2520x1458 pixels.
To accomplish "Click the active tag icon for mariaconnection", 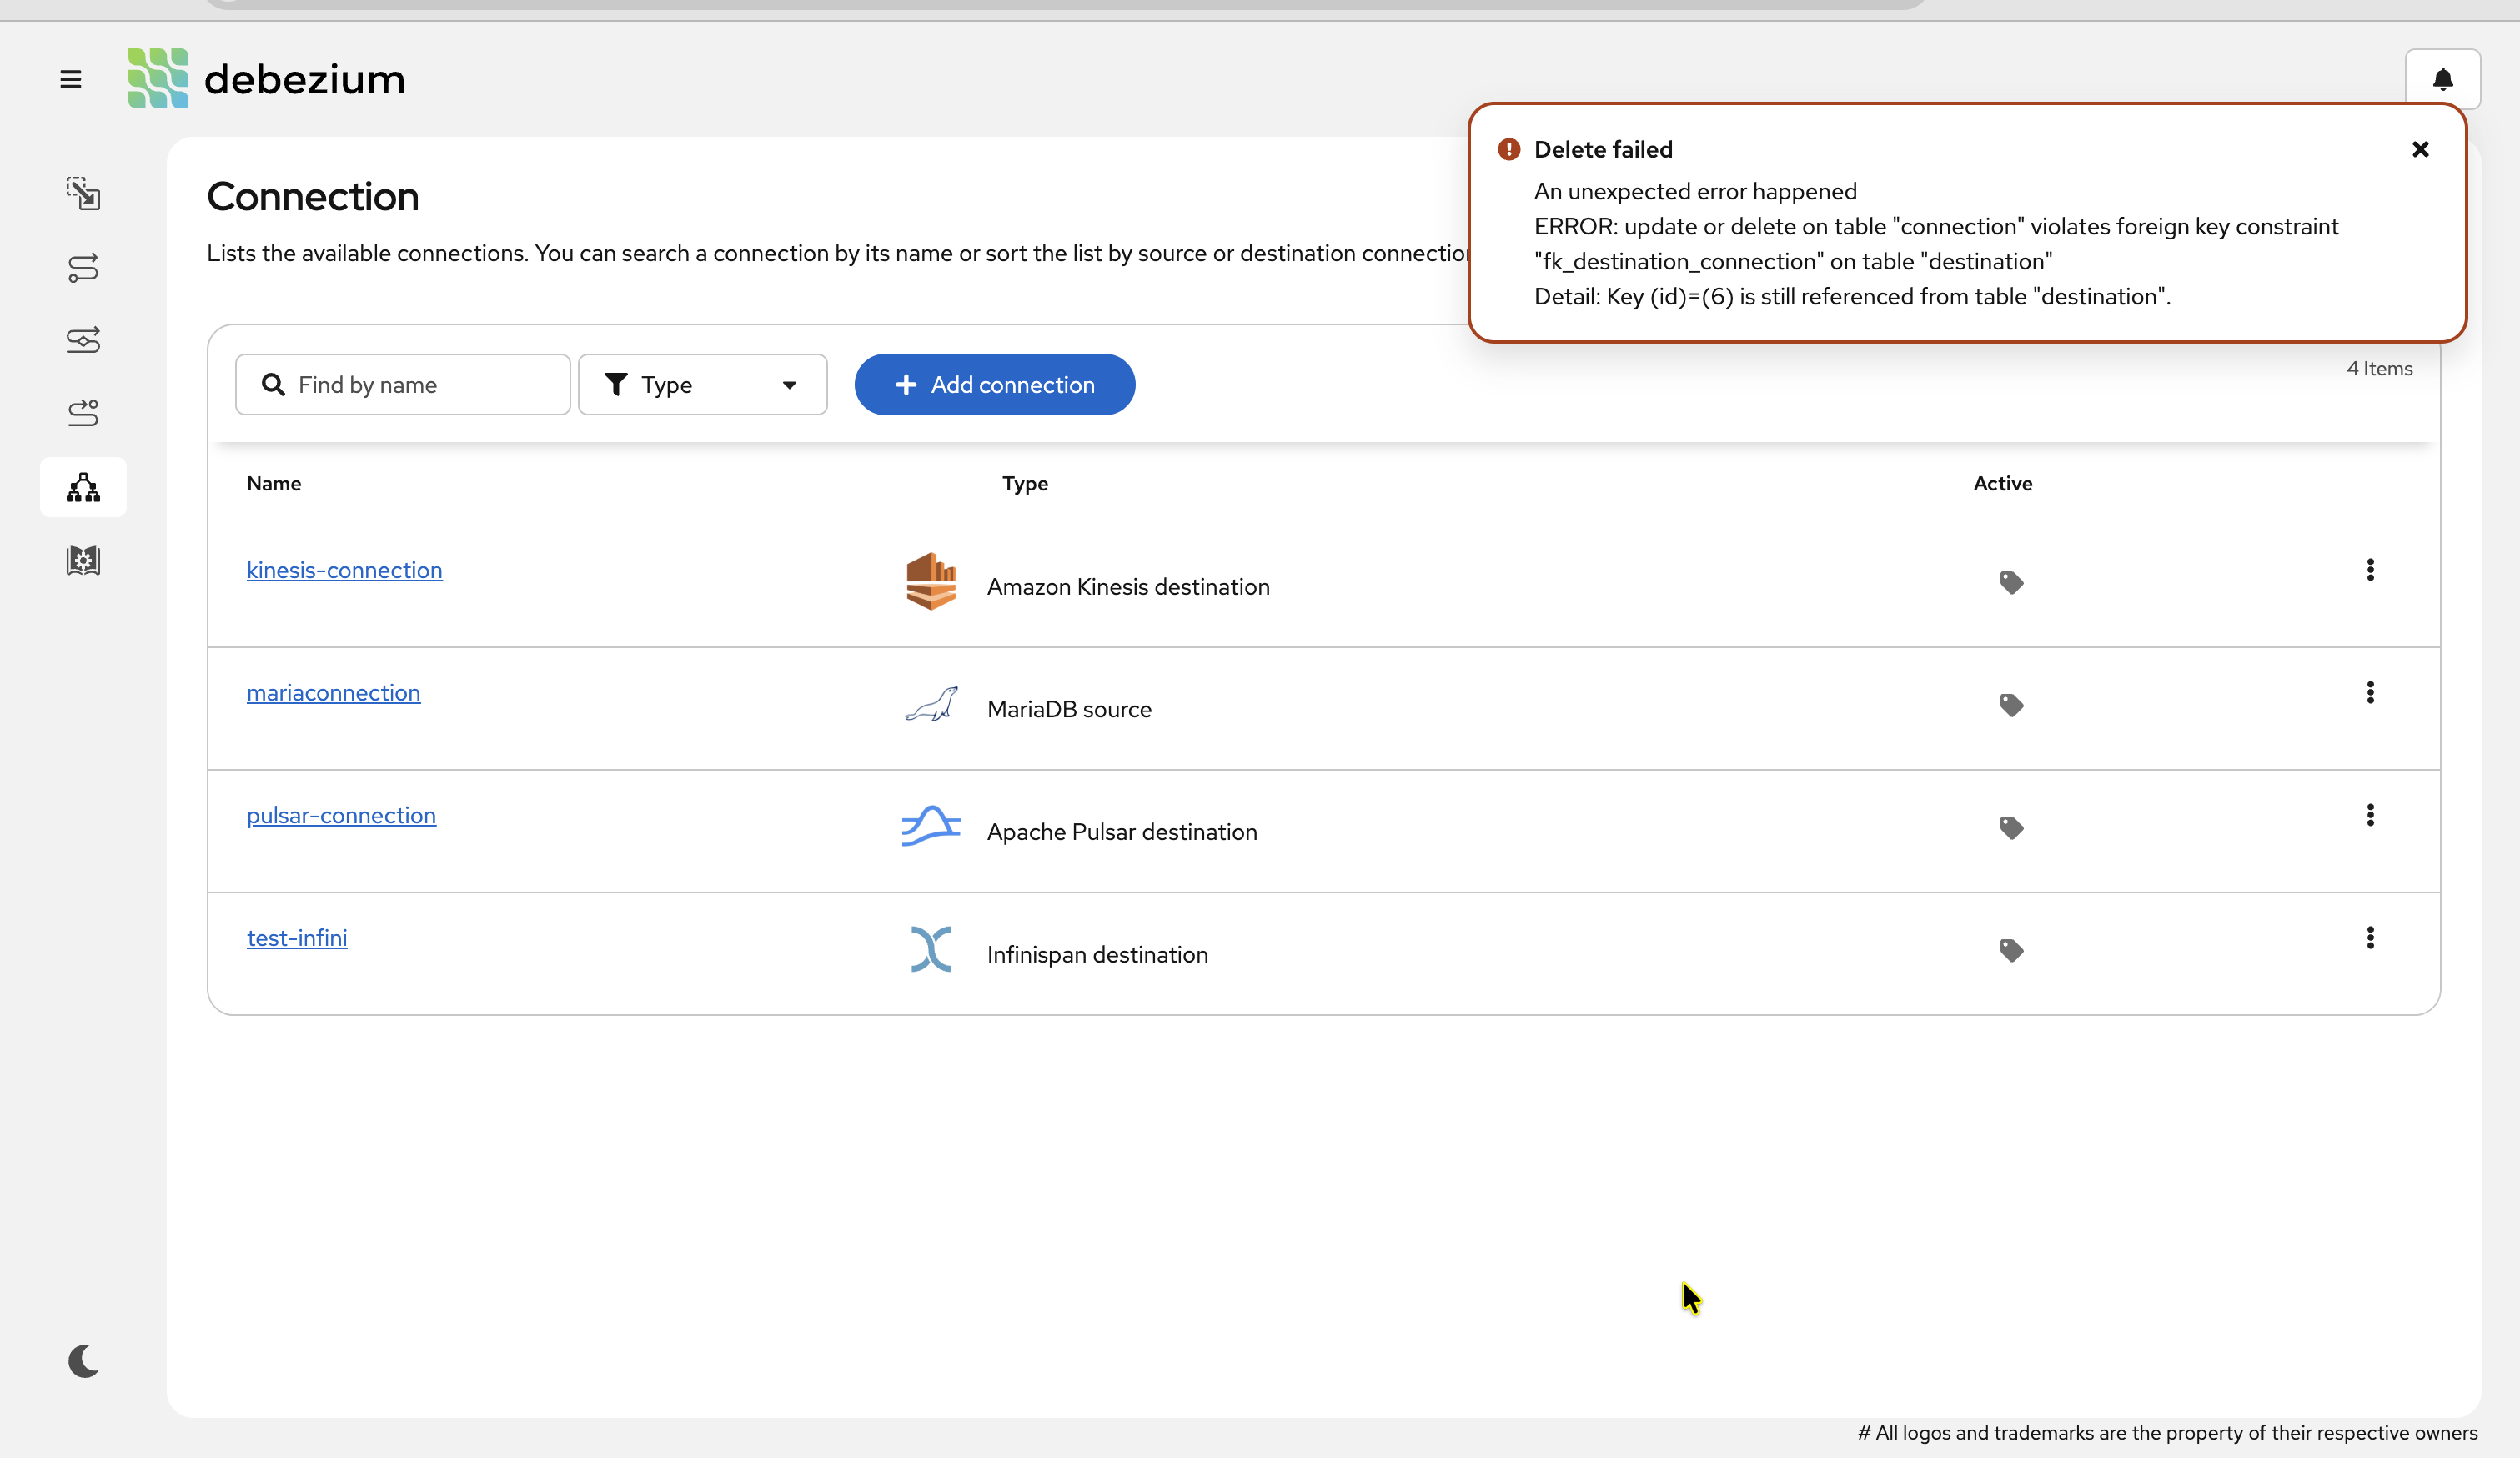I will 2011,706.
